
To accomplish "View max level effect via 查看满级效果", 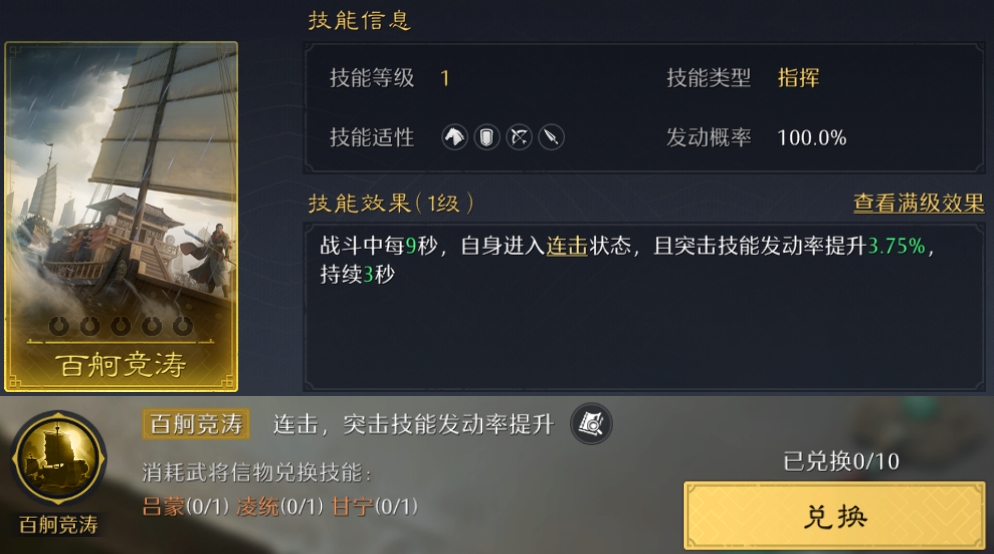I will click(x=919, y=203).
